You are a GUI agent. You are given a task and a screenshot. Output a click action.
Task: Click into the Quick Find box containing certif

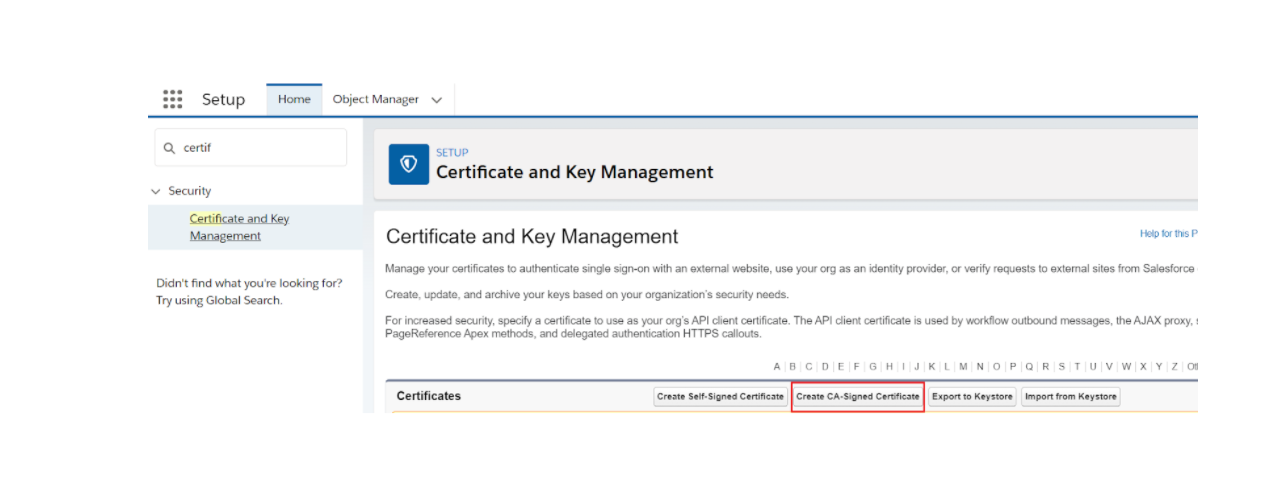[250, 147]
